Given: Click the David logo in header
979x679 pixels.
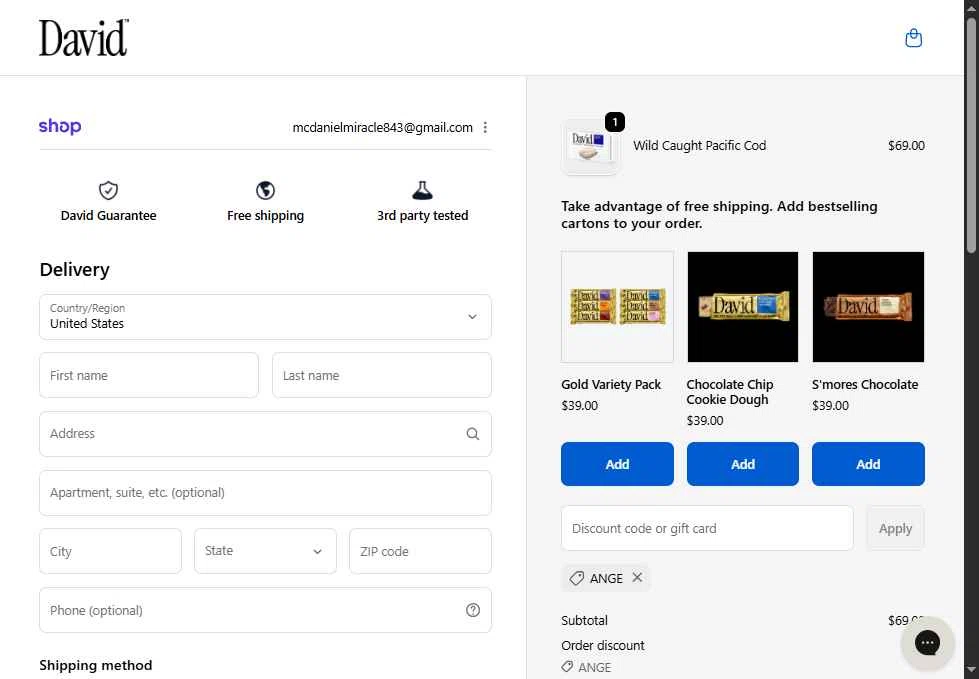Looking at the screenshot, I should point(84,37).
